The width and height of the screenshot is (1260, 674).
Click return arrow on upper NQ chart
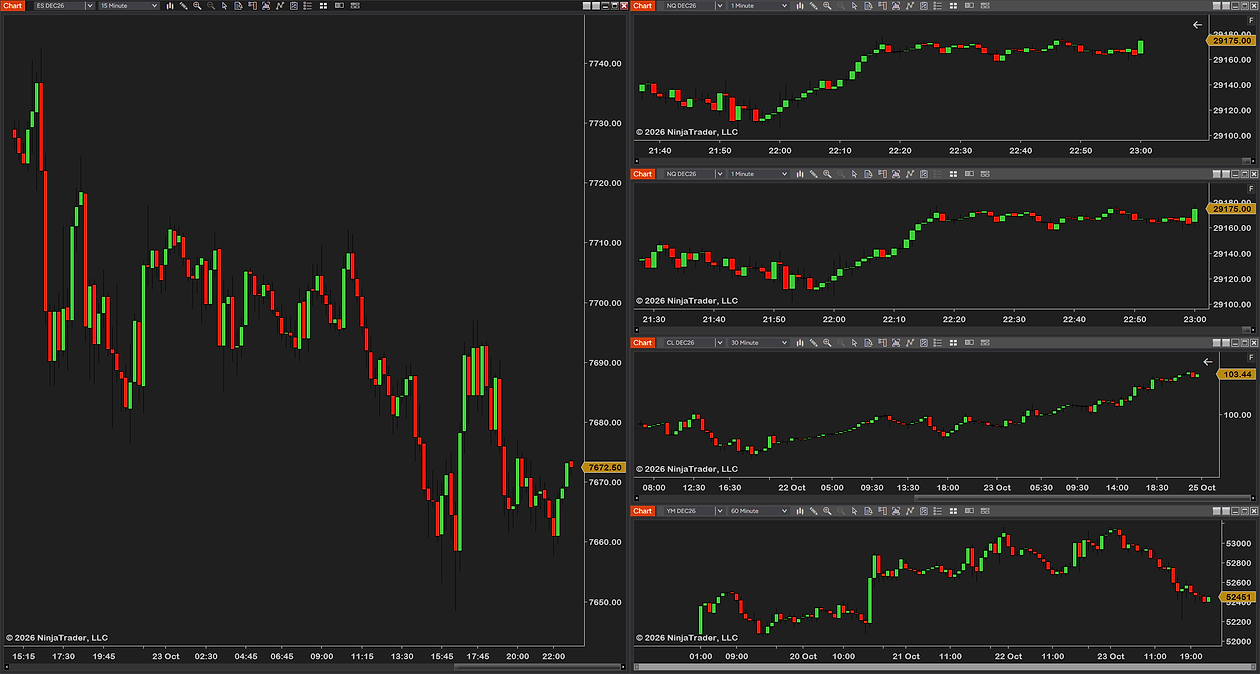[x=1198, y=25]
